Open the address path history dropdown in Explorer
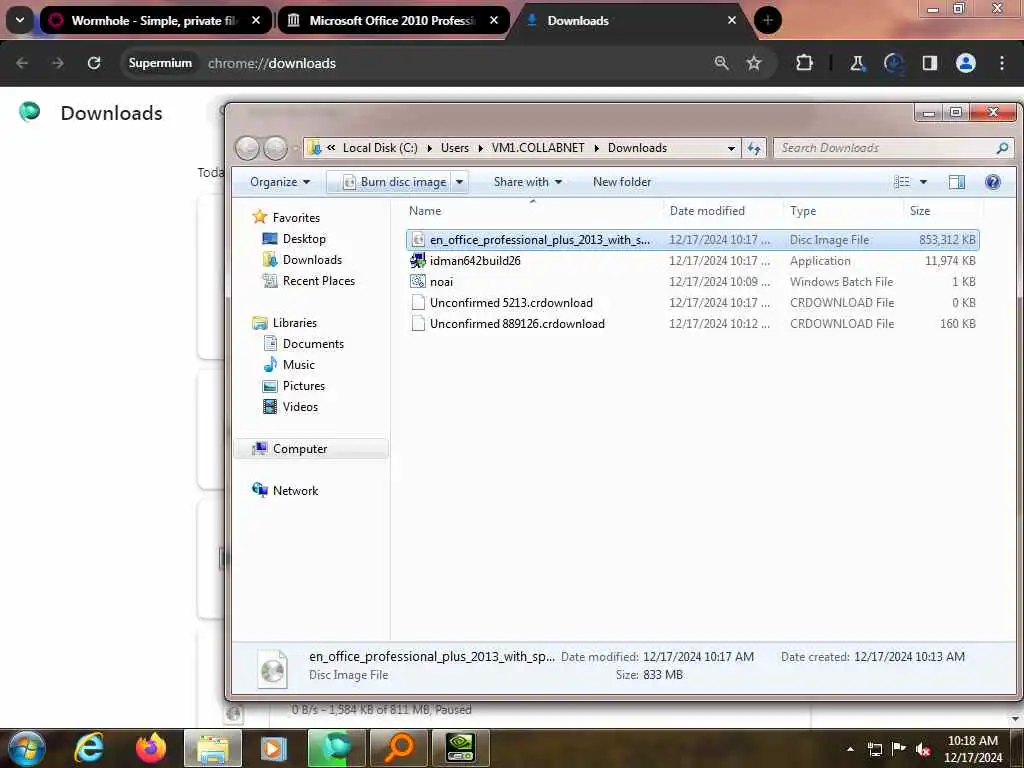 pyautogui.click(x=731, y=148)
